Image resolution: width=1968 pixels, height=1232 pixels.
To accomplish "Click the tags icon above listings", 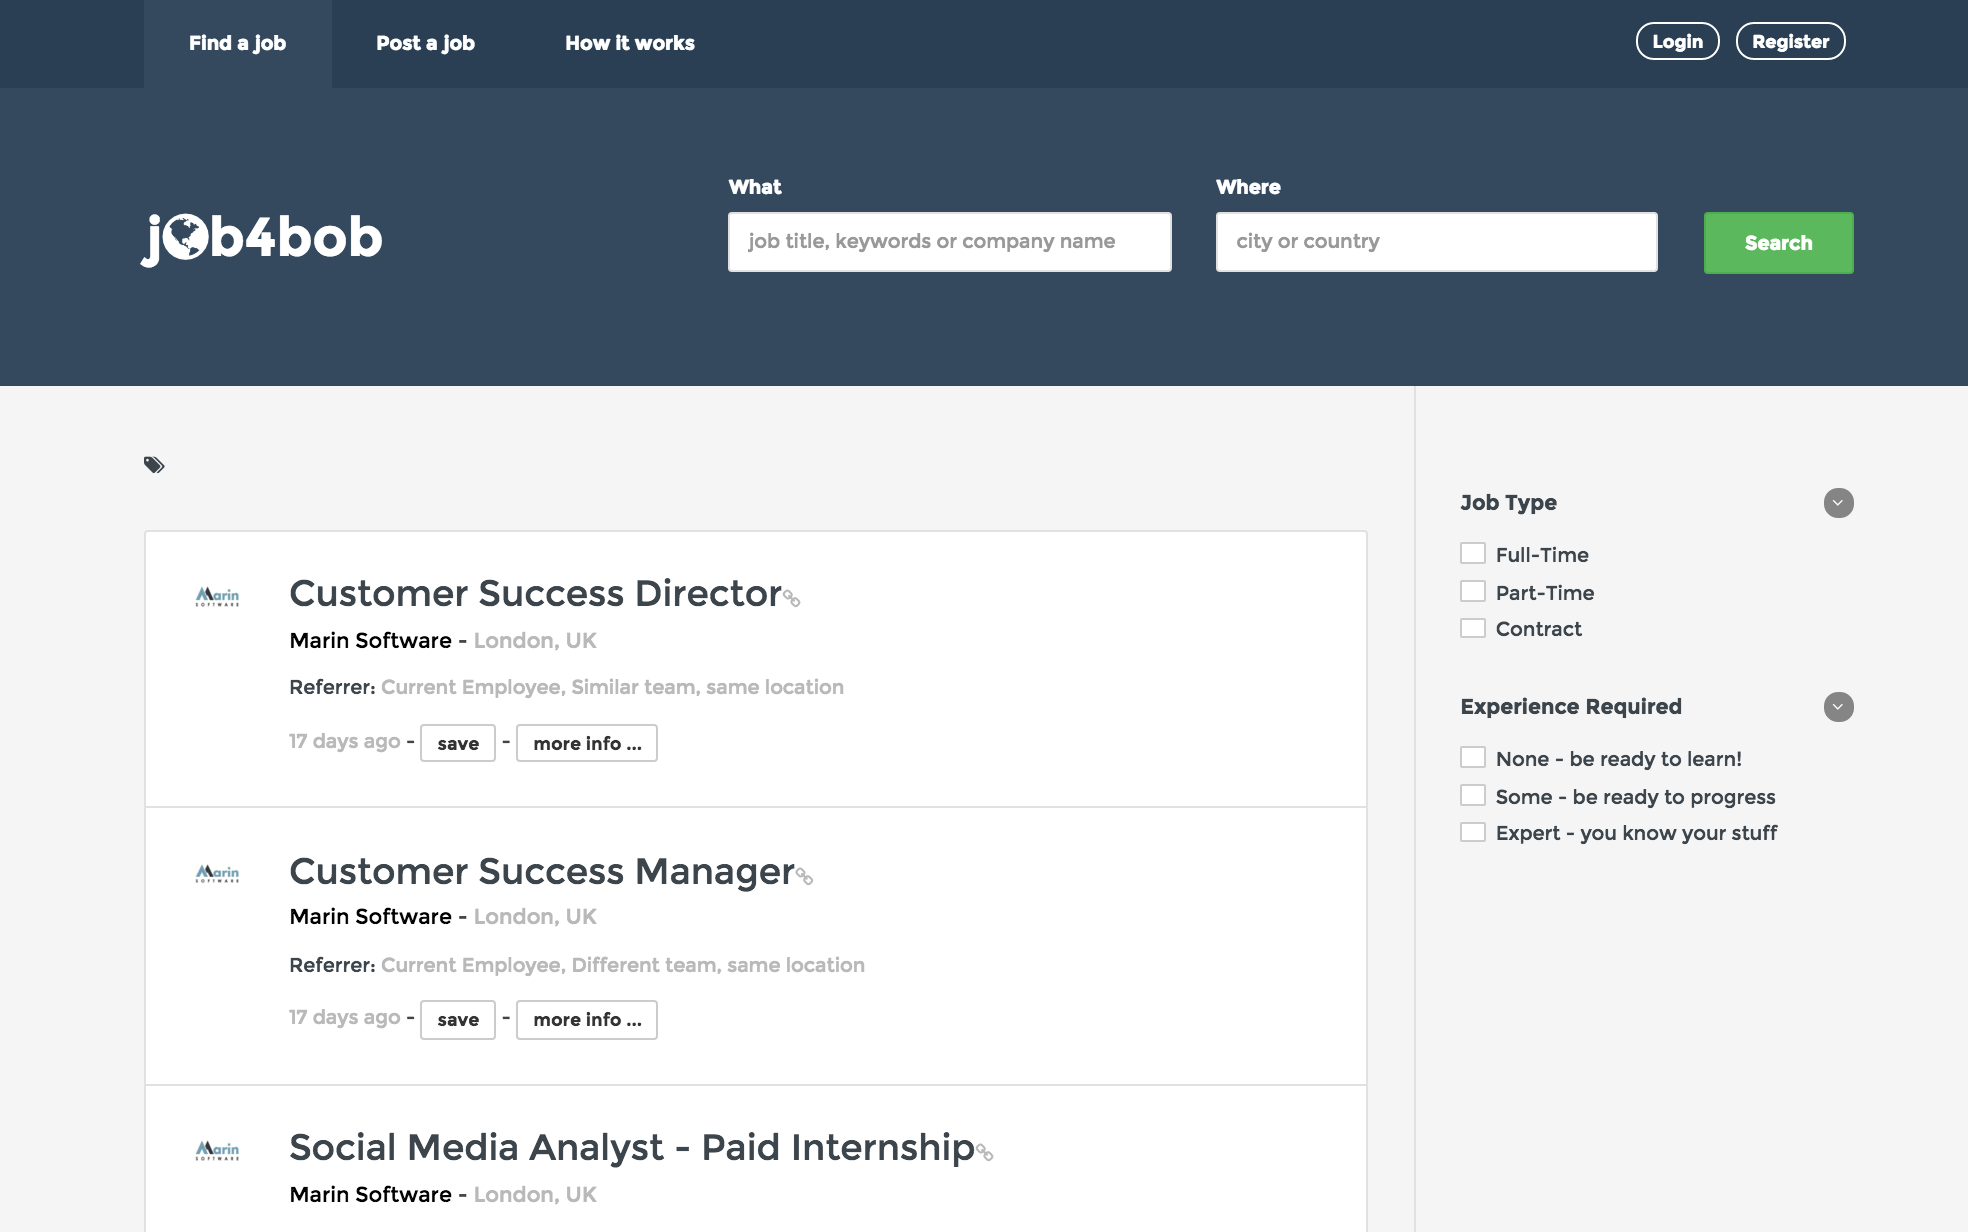I will point(154,465).
